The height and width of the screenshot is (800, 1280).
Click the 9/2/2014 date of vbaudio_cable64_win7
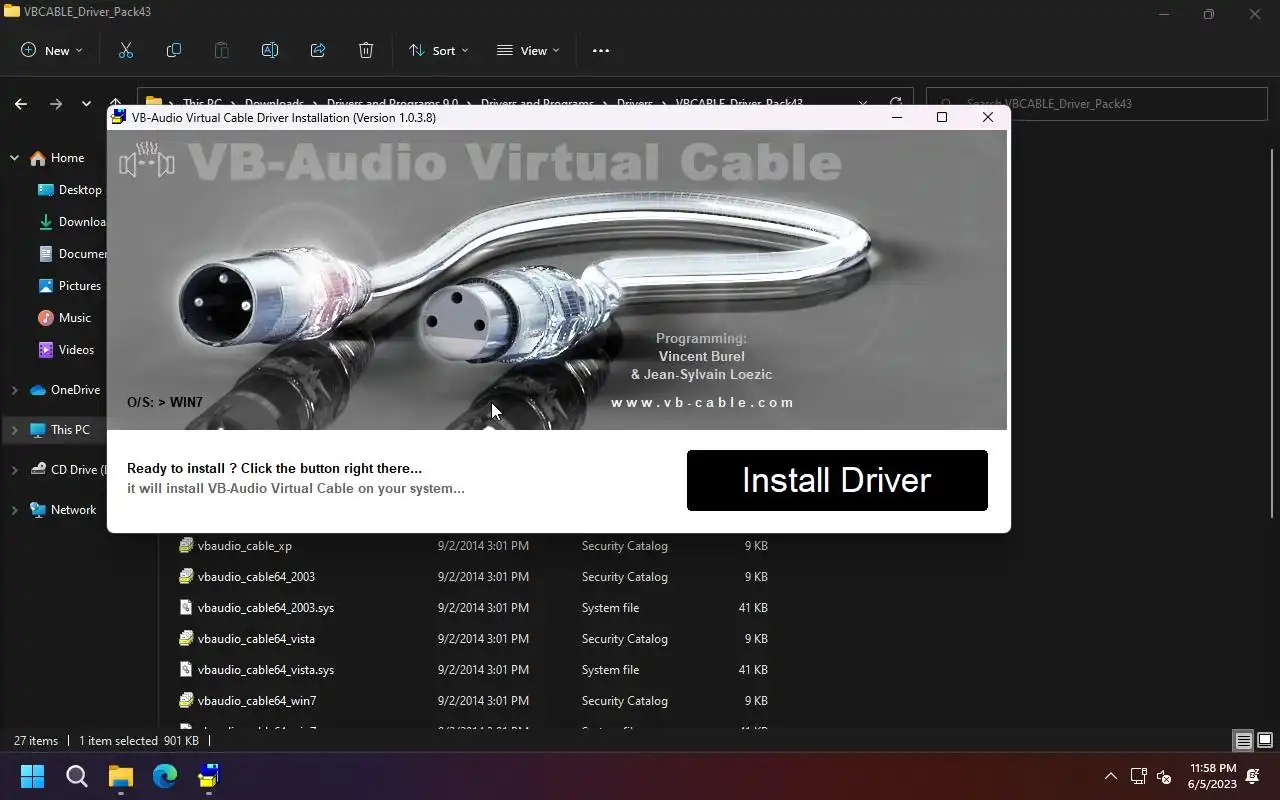pos(483,701)
